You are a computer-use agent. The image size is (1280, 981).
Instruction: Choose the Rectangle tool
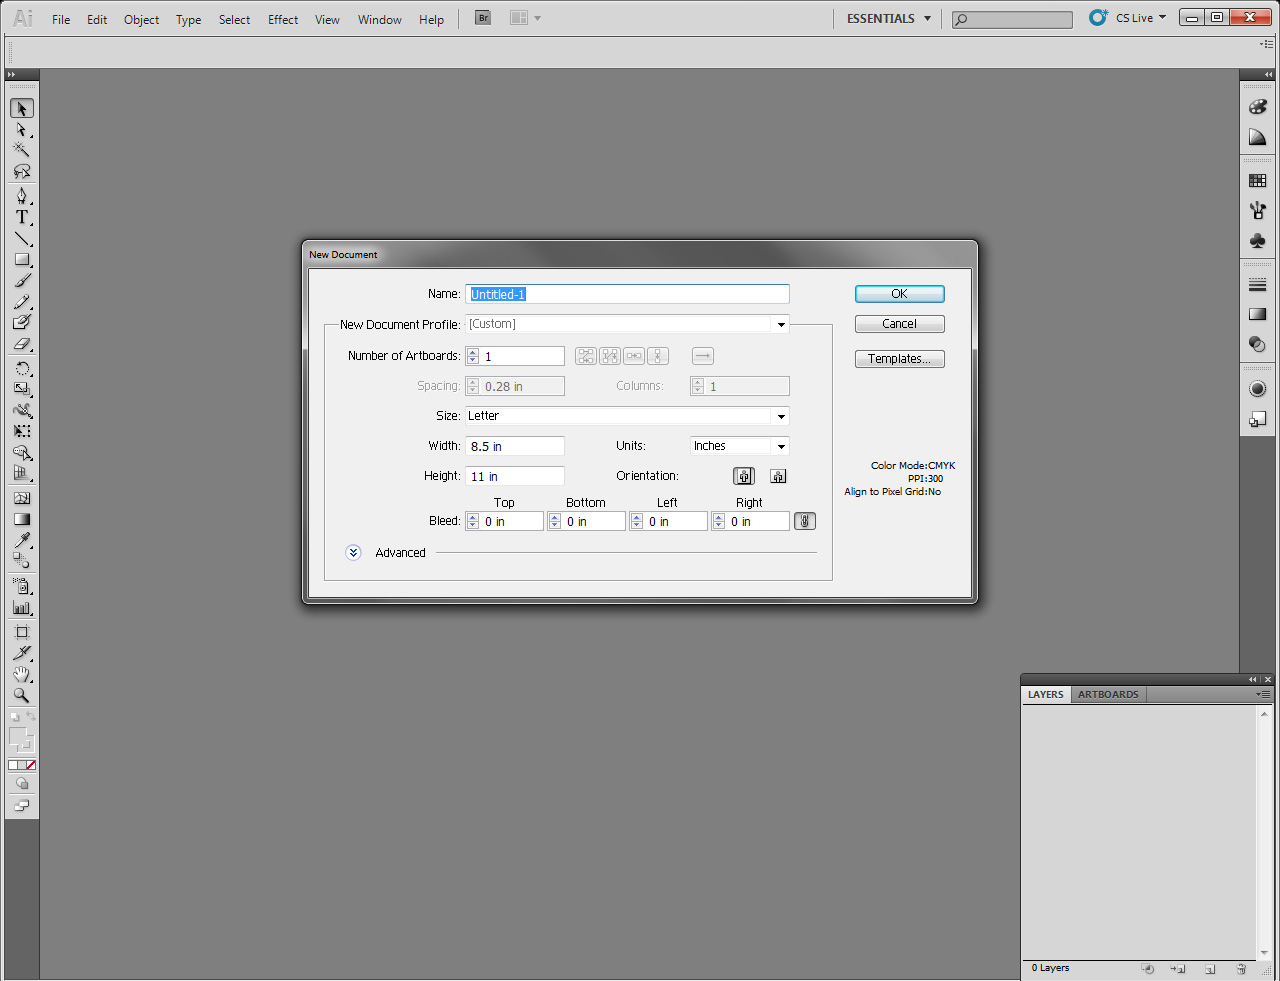pos(22,260)
